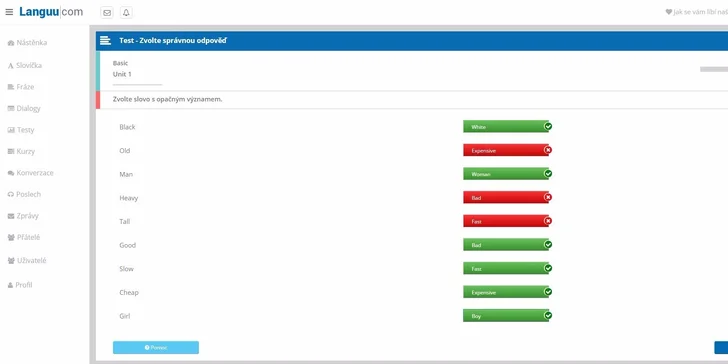Click red X icon beside Old's Expensive
This screenshot has width=728, height=364.
[548, 150]
